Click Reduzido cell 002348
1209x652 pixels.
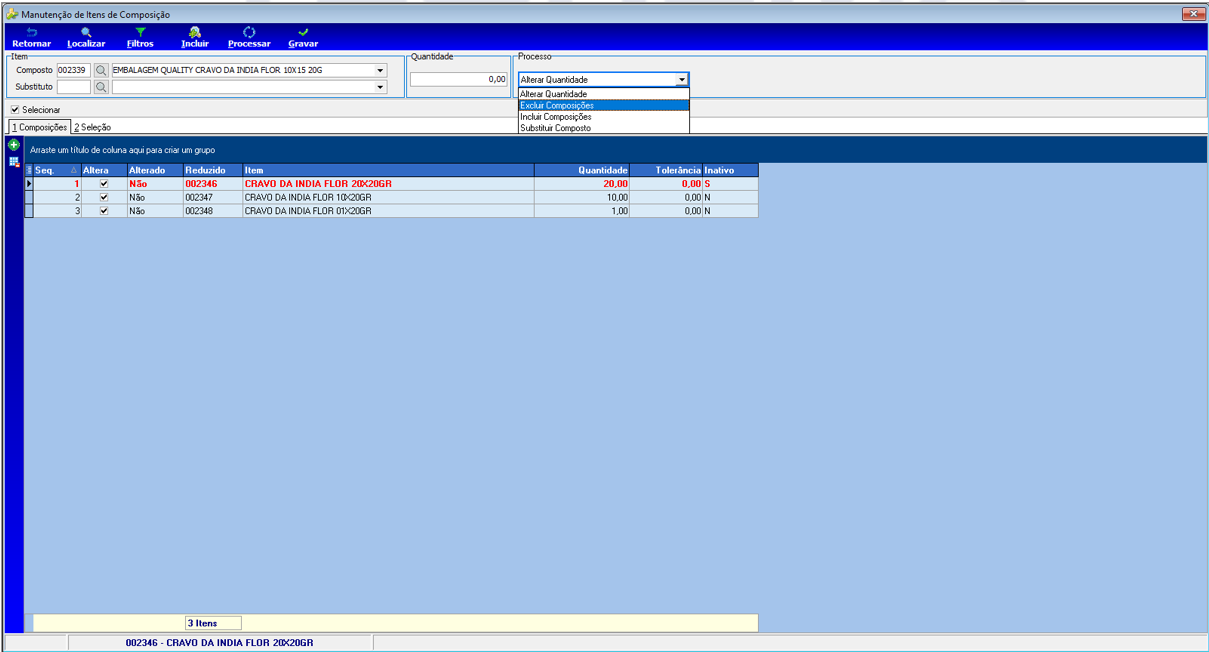point(212,211)
